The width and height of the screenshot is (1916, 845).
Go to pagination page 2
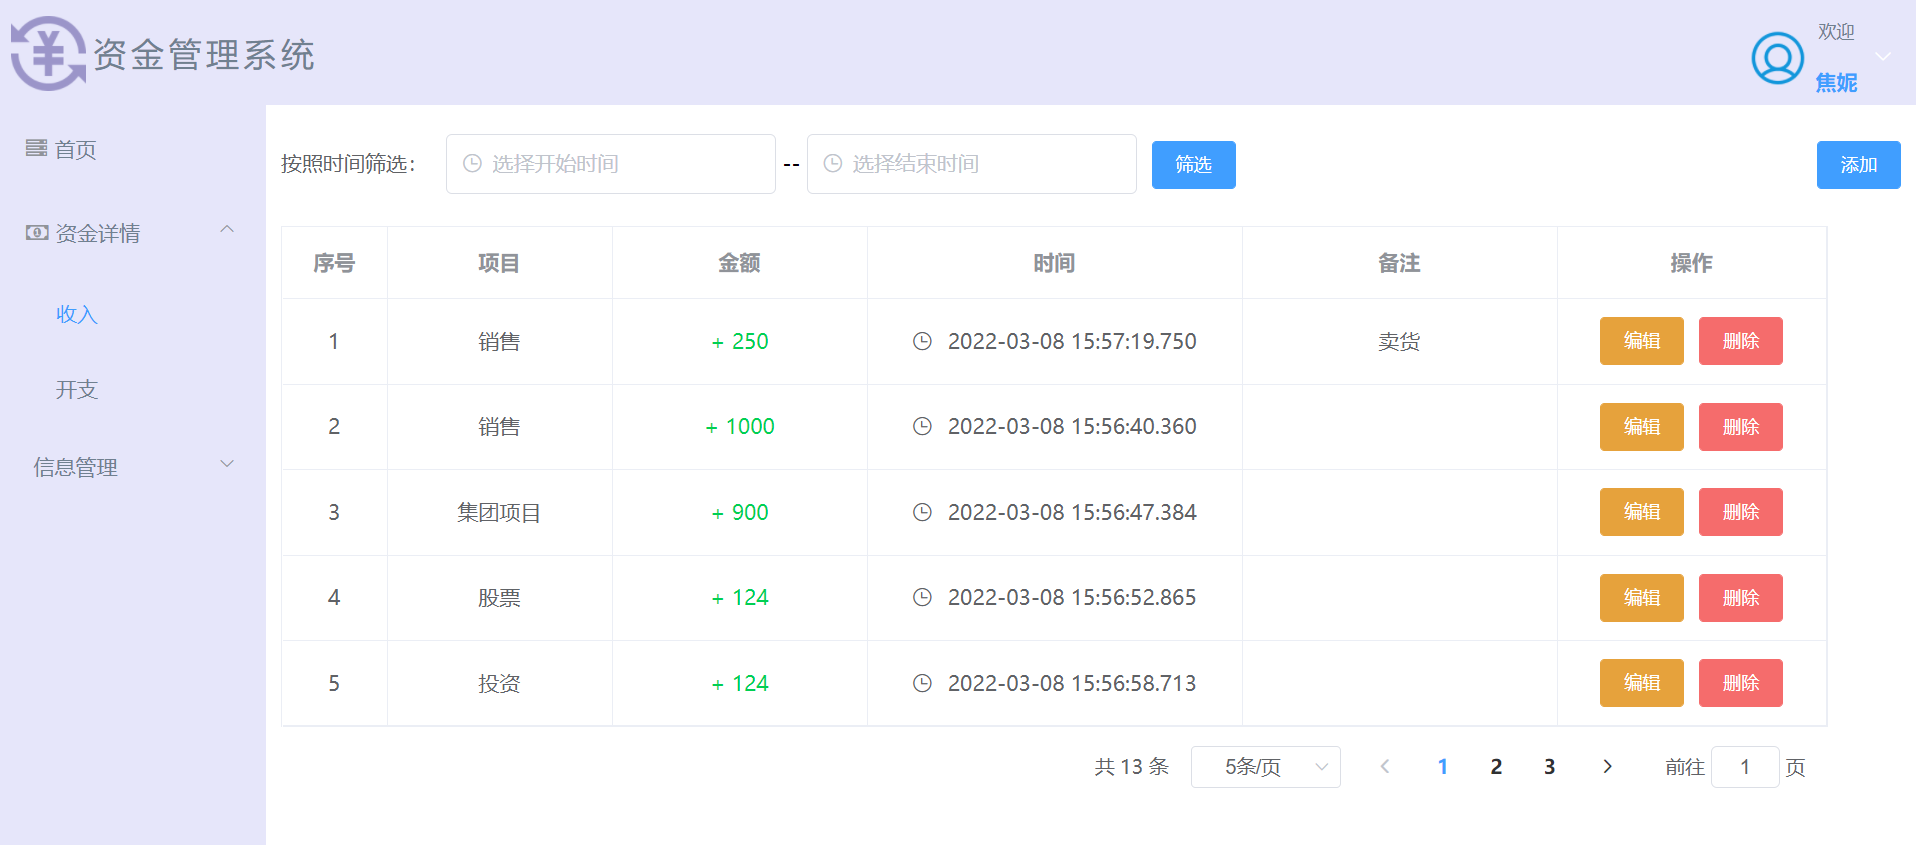point(1496,767)
